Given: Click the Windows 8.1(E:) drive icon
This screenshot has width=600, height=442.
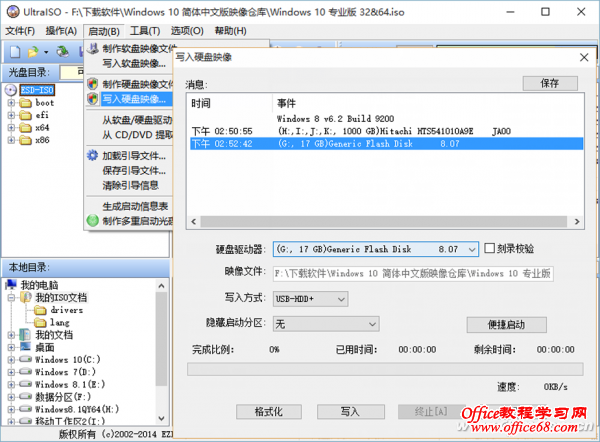Looking at the screenshot, I should tap(26, 384).
